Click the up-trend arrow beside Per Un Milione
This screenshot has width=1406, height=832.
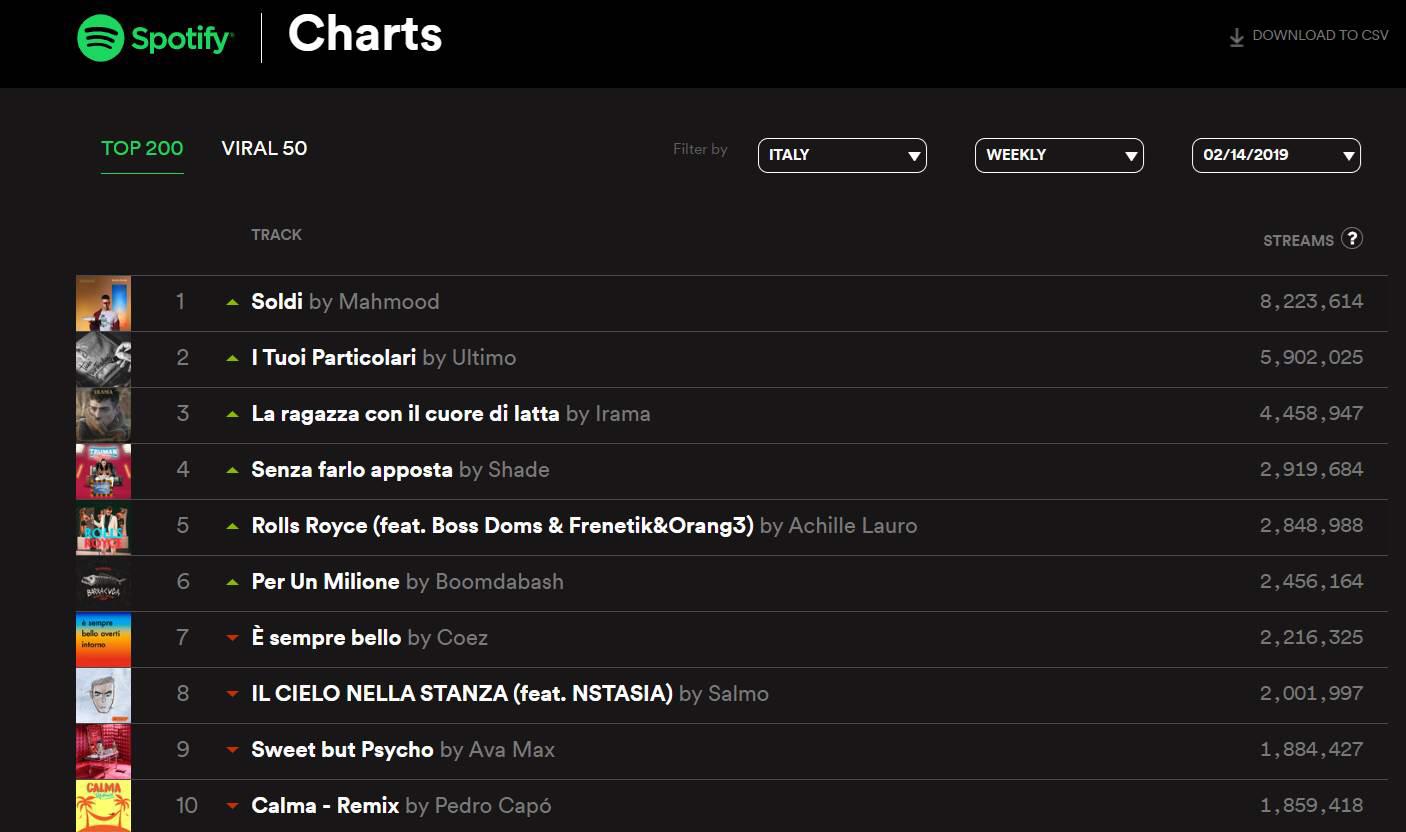tap(232, 582)
